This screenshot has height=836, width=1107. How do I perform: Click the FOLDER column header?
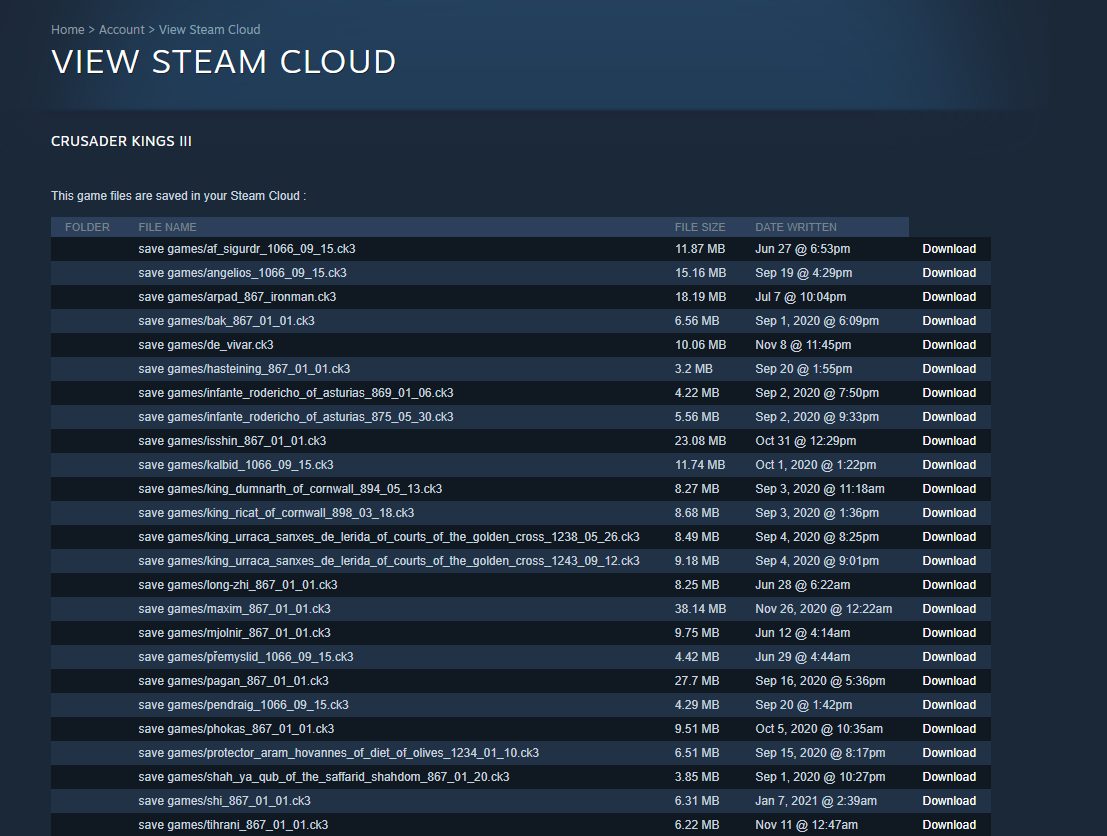(87, 227)
